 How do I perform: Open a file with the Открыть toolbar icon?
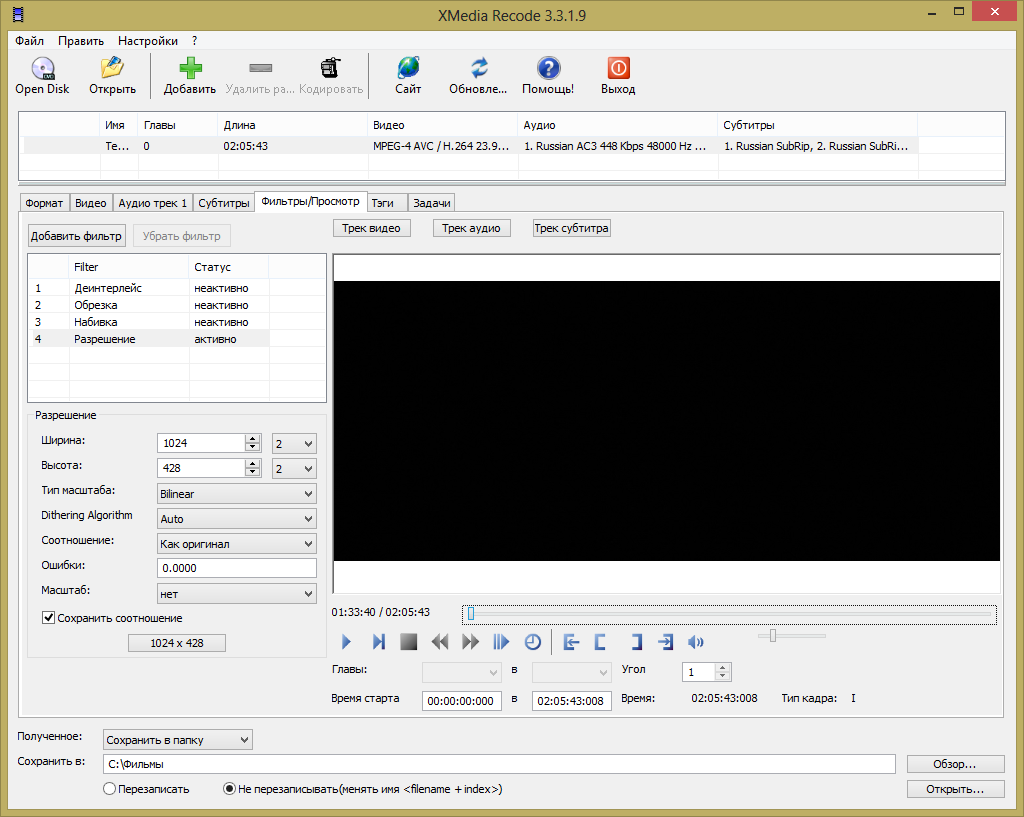112,76
